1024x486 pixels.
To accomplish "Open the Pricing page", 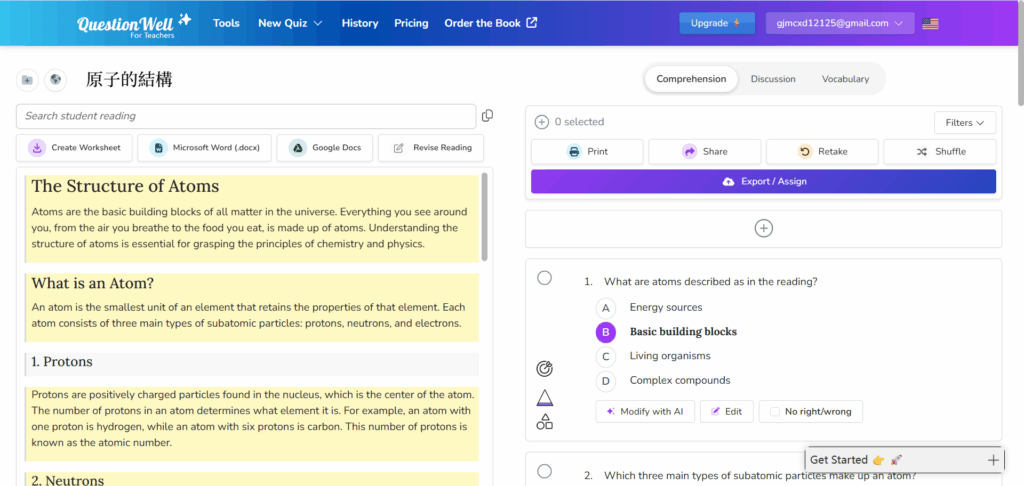I will coord(411,23).
